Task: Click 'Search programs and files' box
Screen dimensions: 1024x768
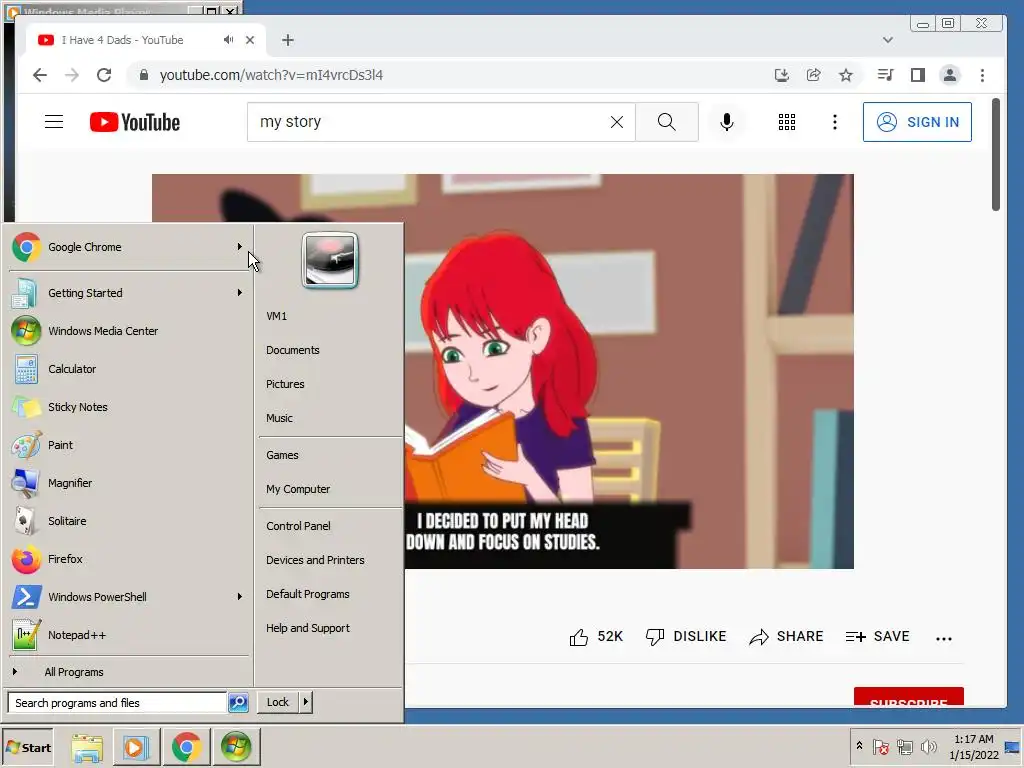Action: tap(118, 703)
